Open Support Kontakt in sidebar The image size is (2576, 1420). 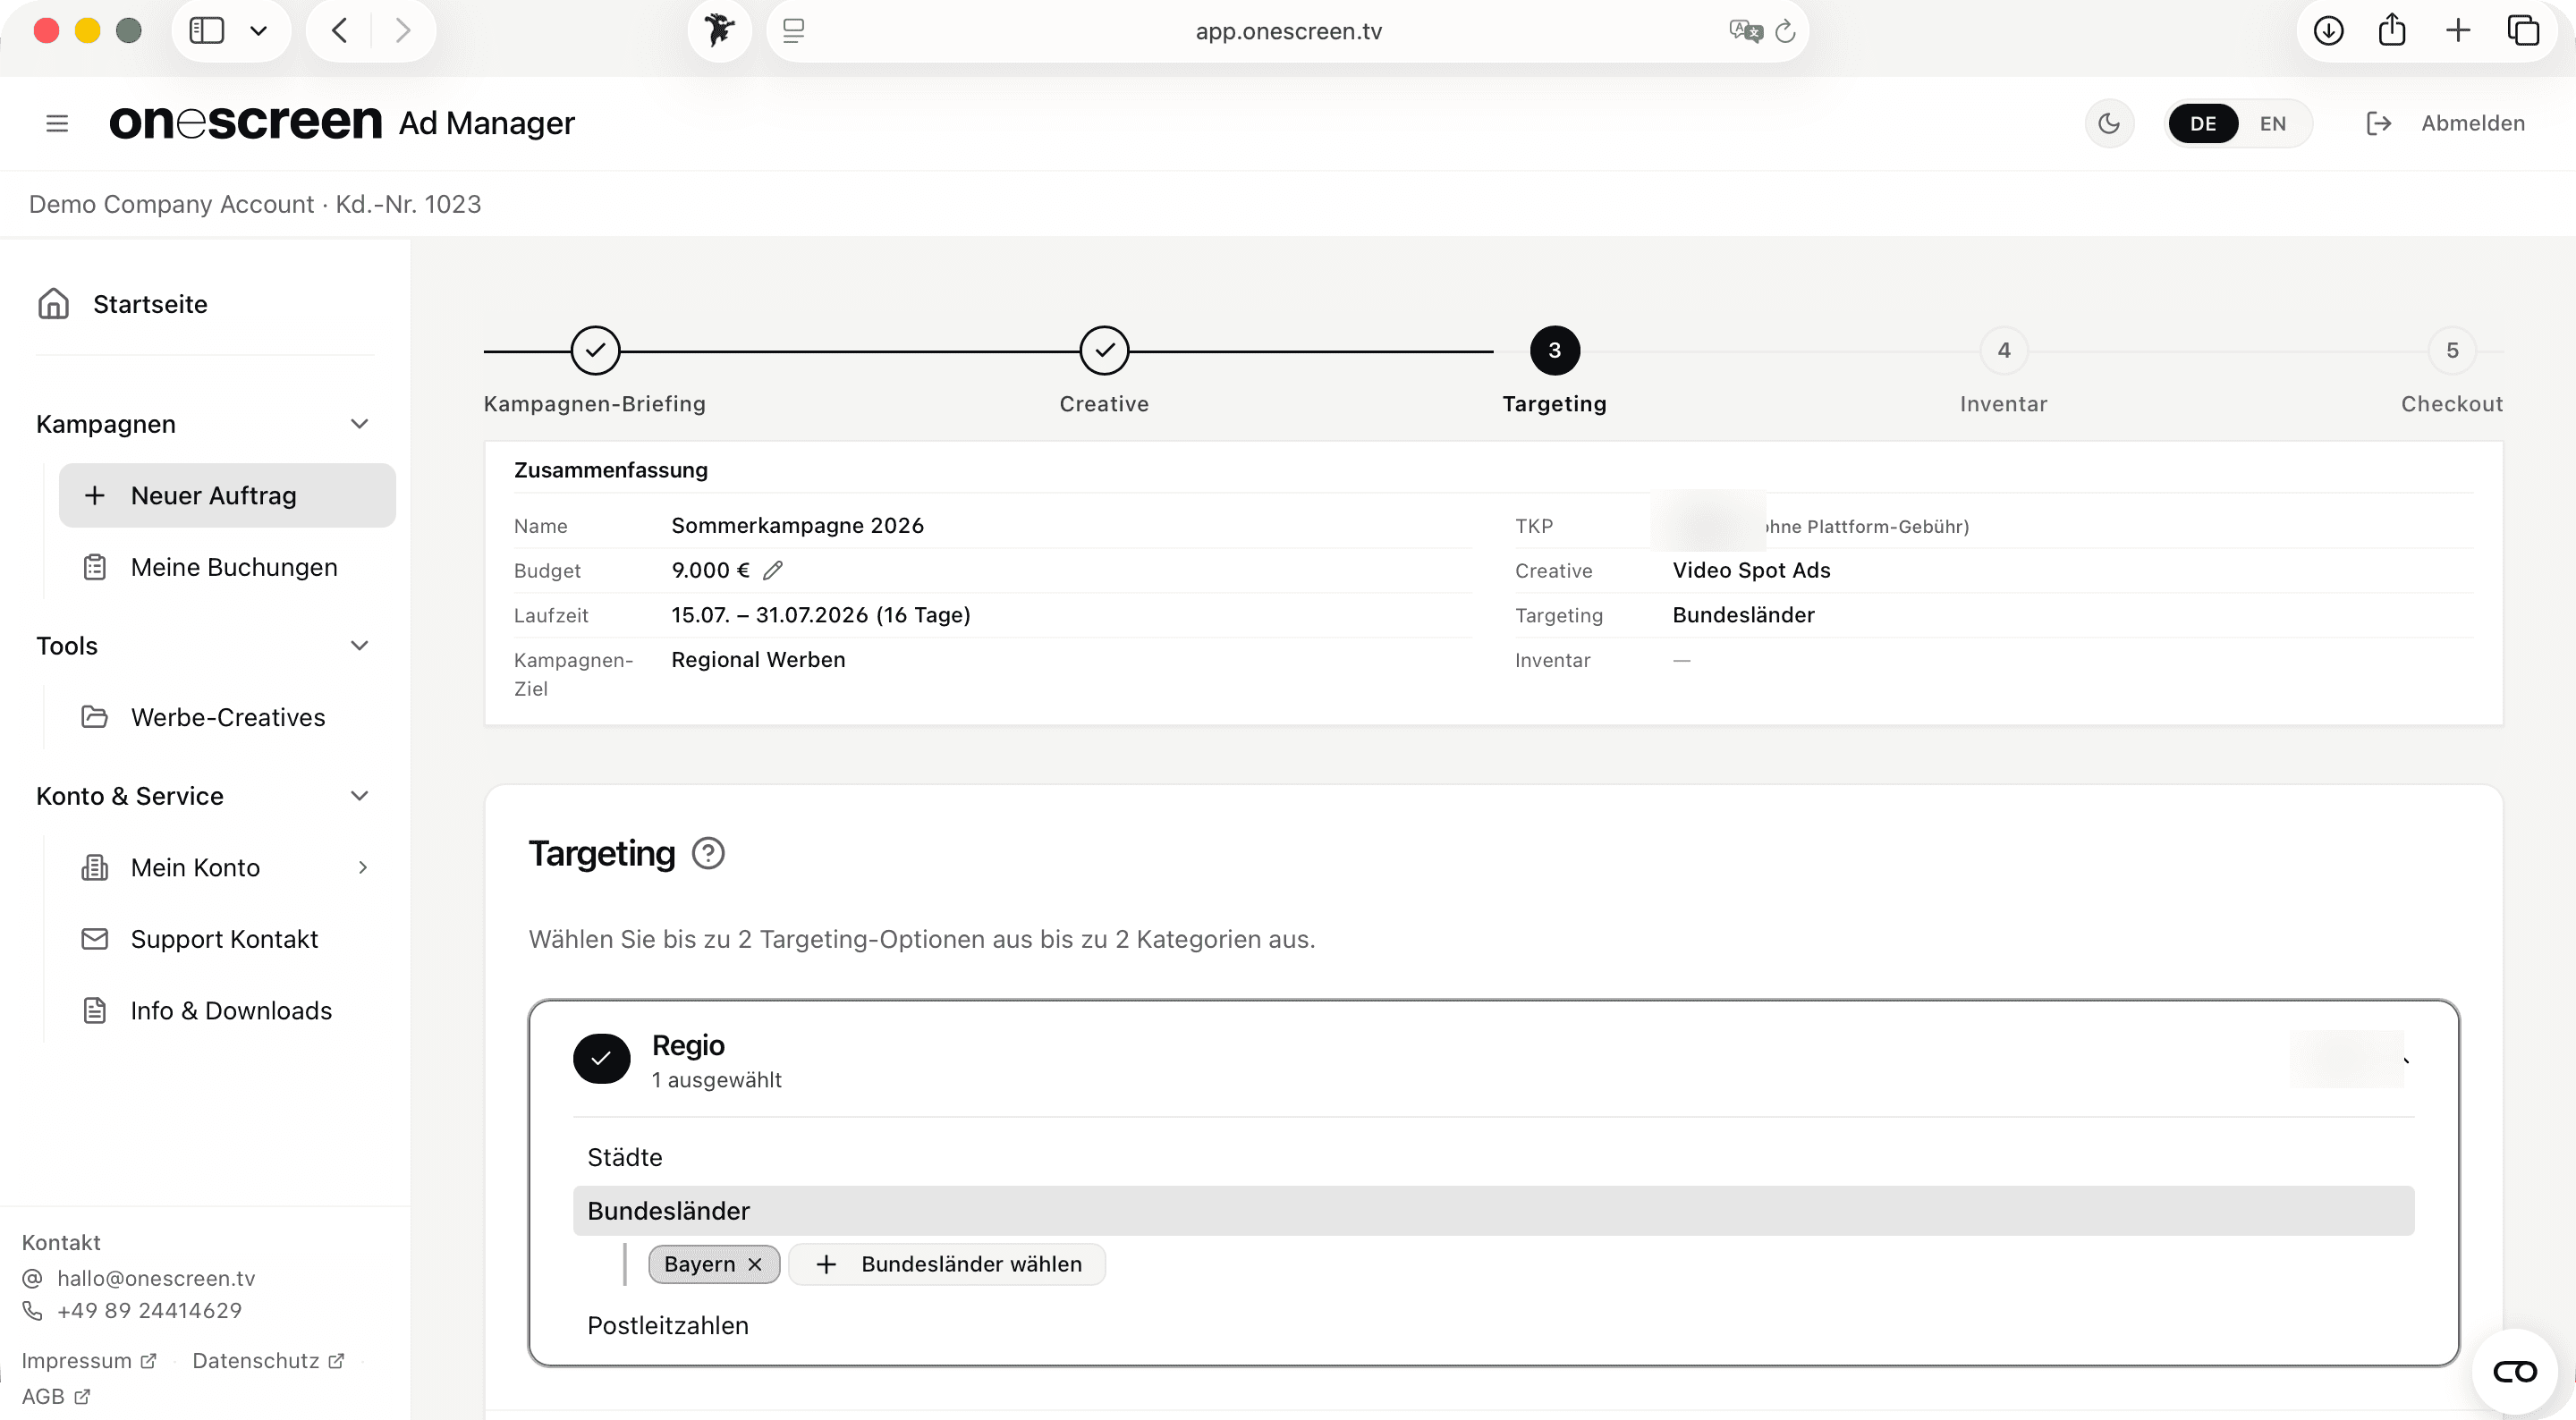(227, 939)
